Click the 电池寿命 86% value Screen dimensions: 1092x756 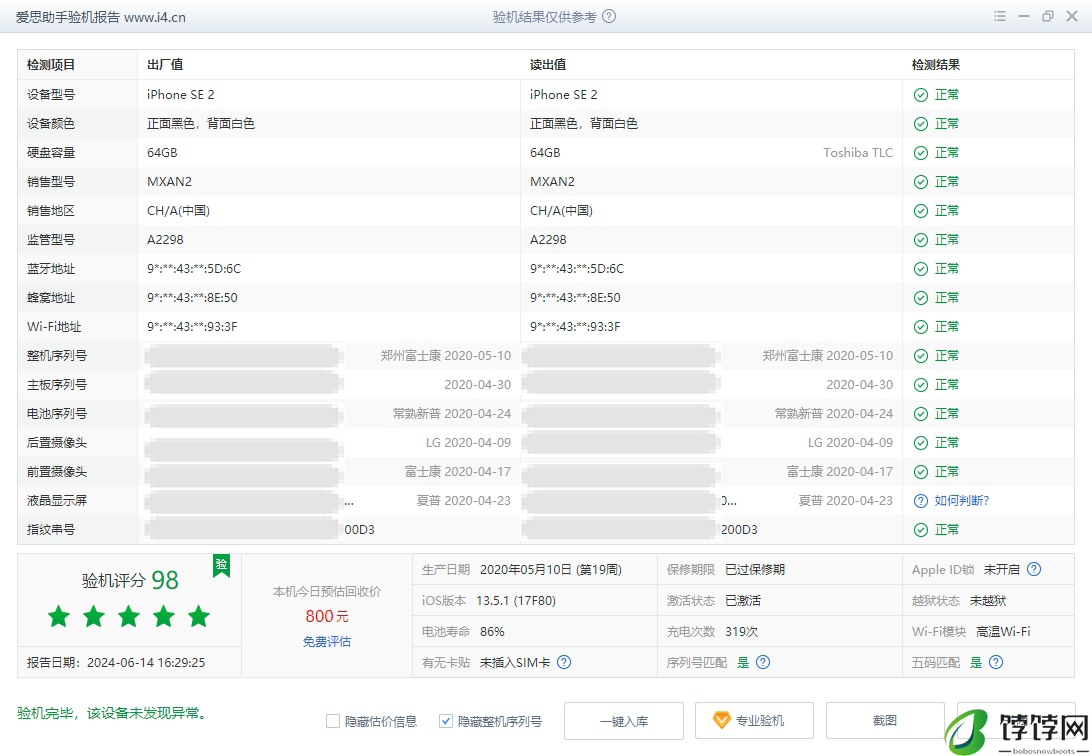492,631
